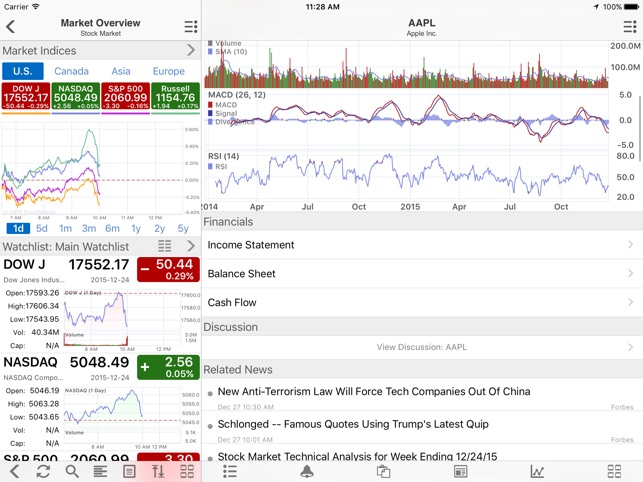
Task: Select 2y chart range
Action: pos(160,228)
